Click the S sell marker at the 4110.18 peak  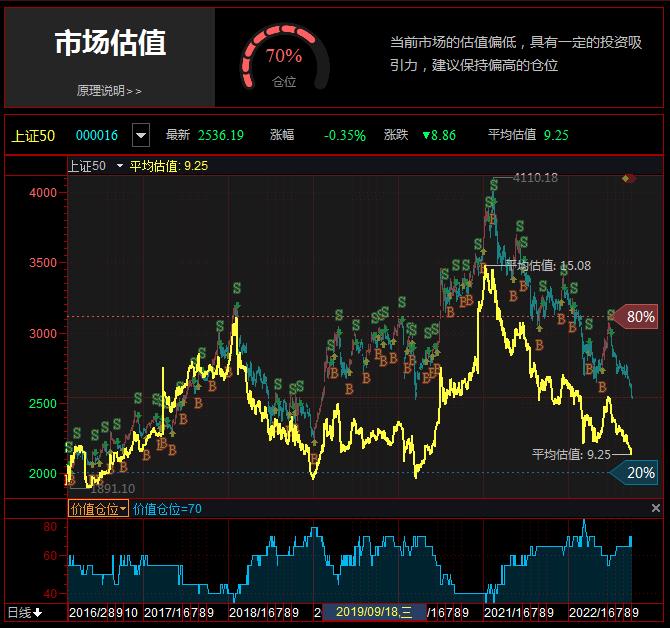[x=493, y=185]
